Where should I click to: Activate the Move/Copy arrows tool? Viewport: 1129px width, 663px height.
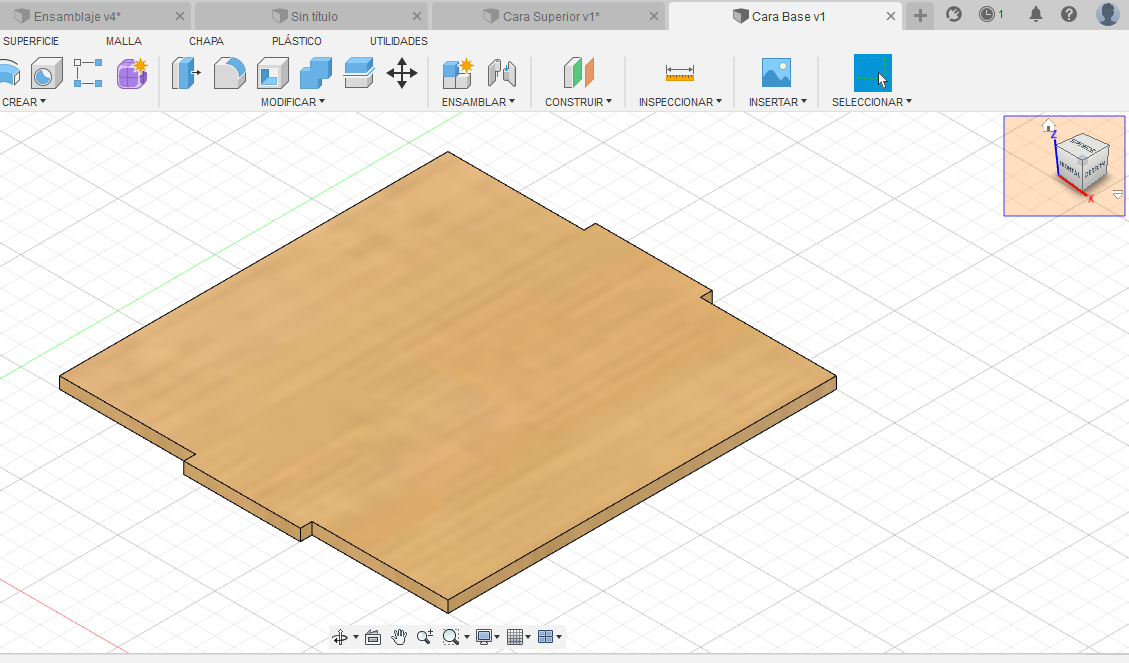[x=402, y=73]
